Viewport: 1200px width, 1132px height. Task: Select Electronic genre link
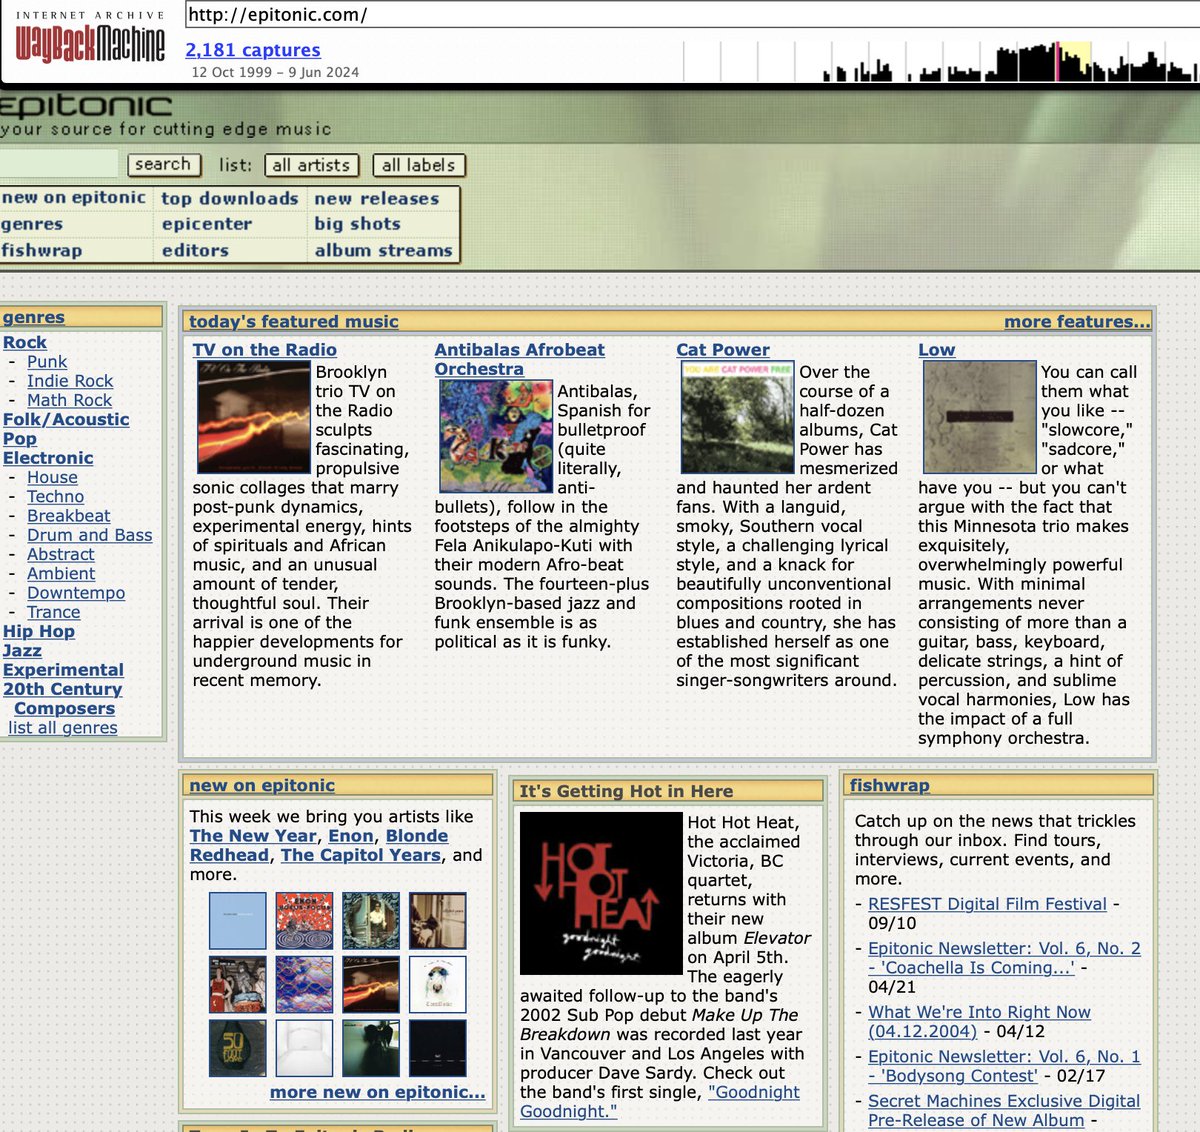point(48,458)
